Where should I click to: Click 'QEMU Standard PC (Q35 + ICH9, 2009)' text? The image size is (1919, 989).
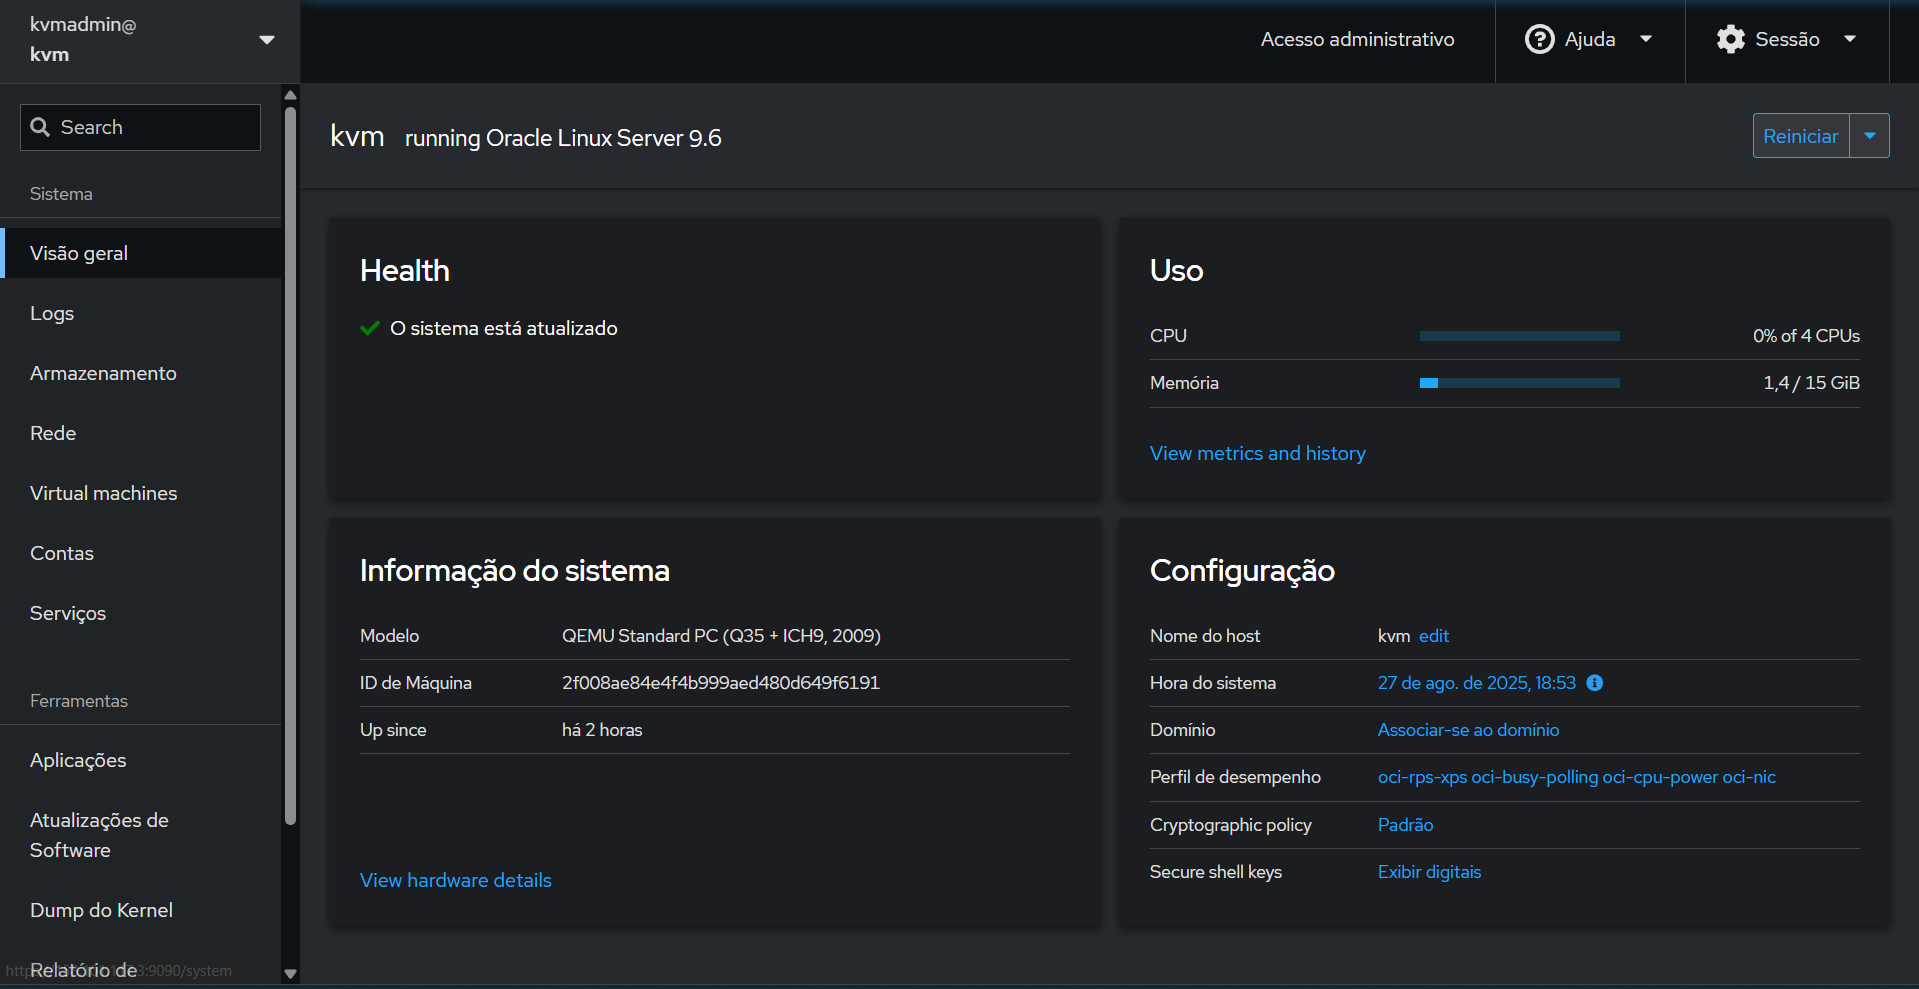click(721, 636)
